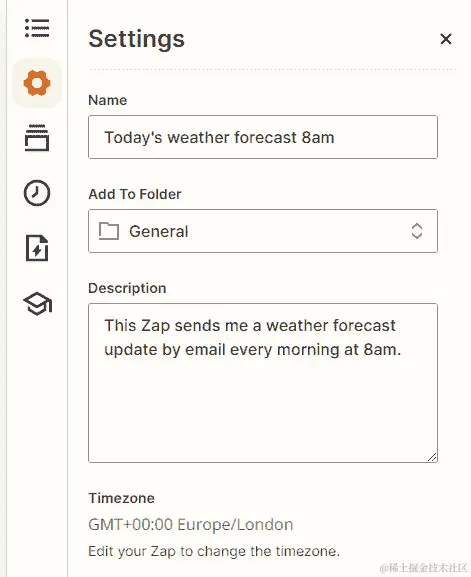Close the Settings panel with the X
This screenshot has width=471, height=577.
coord(446,39)
